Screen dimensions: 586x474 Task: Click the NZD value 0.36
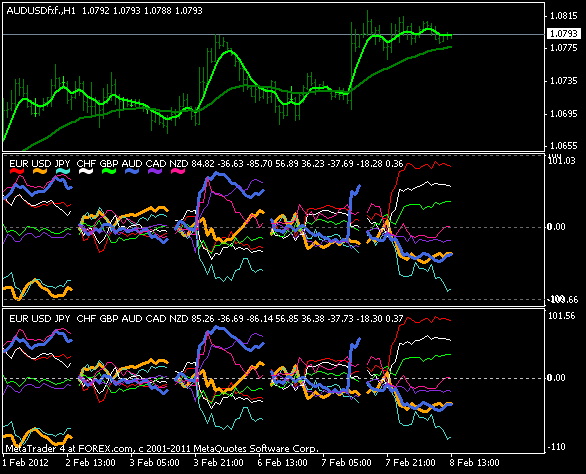pyautogui.click(x=394, y=164)
